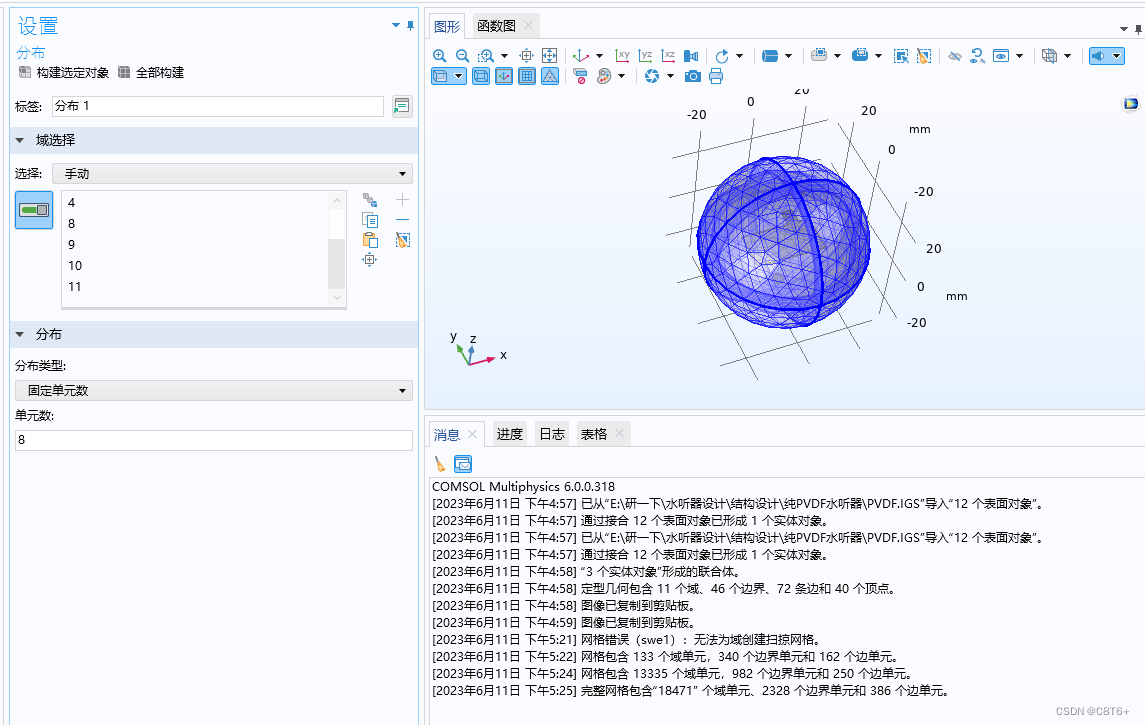The width and height of the screenshot is (1145, 725).
Task: Remove from selection with minus icon
Action: pyautogui.click(x=402, y=220)
